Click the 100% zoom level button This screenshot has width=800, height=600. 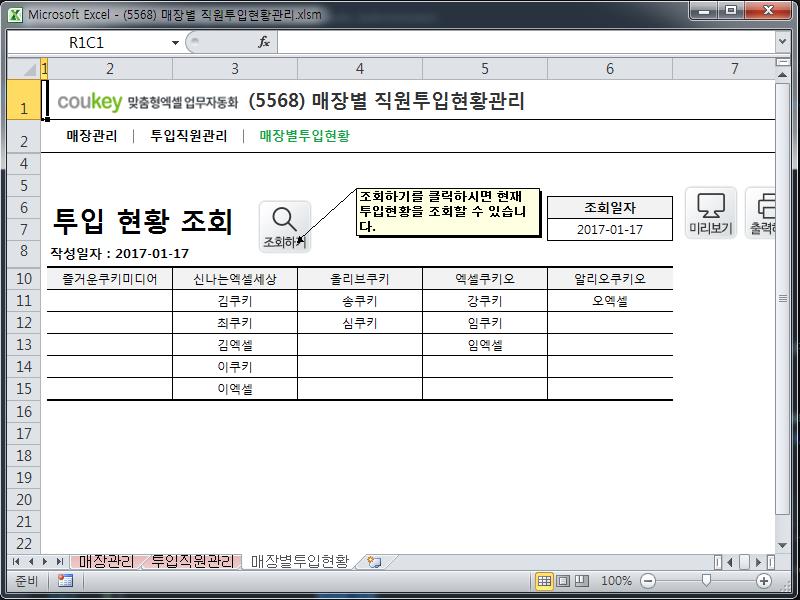(616, 581)
